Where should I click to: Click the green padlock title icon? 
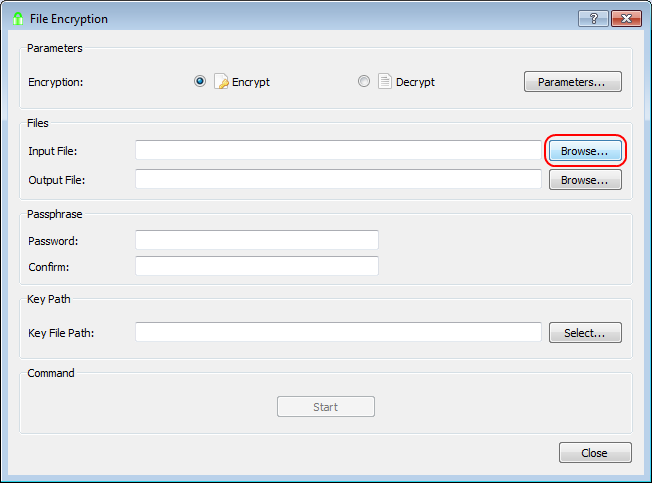pyautogui.click(x=18, y=19)
